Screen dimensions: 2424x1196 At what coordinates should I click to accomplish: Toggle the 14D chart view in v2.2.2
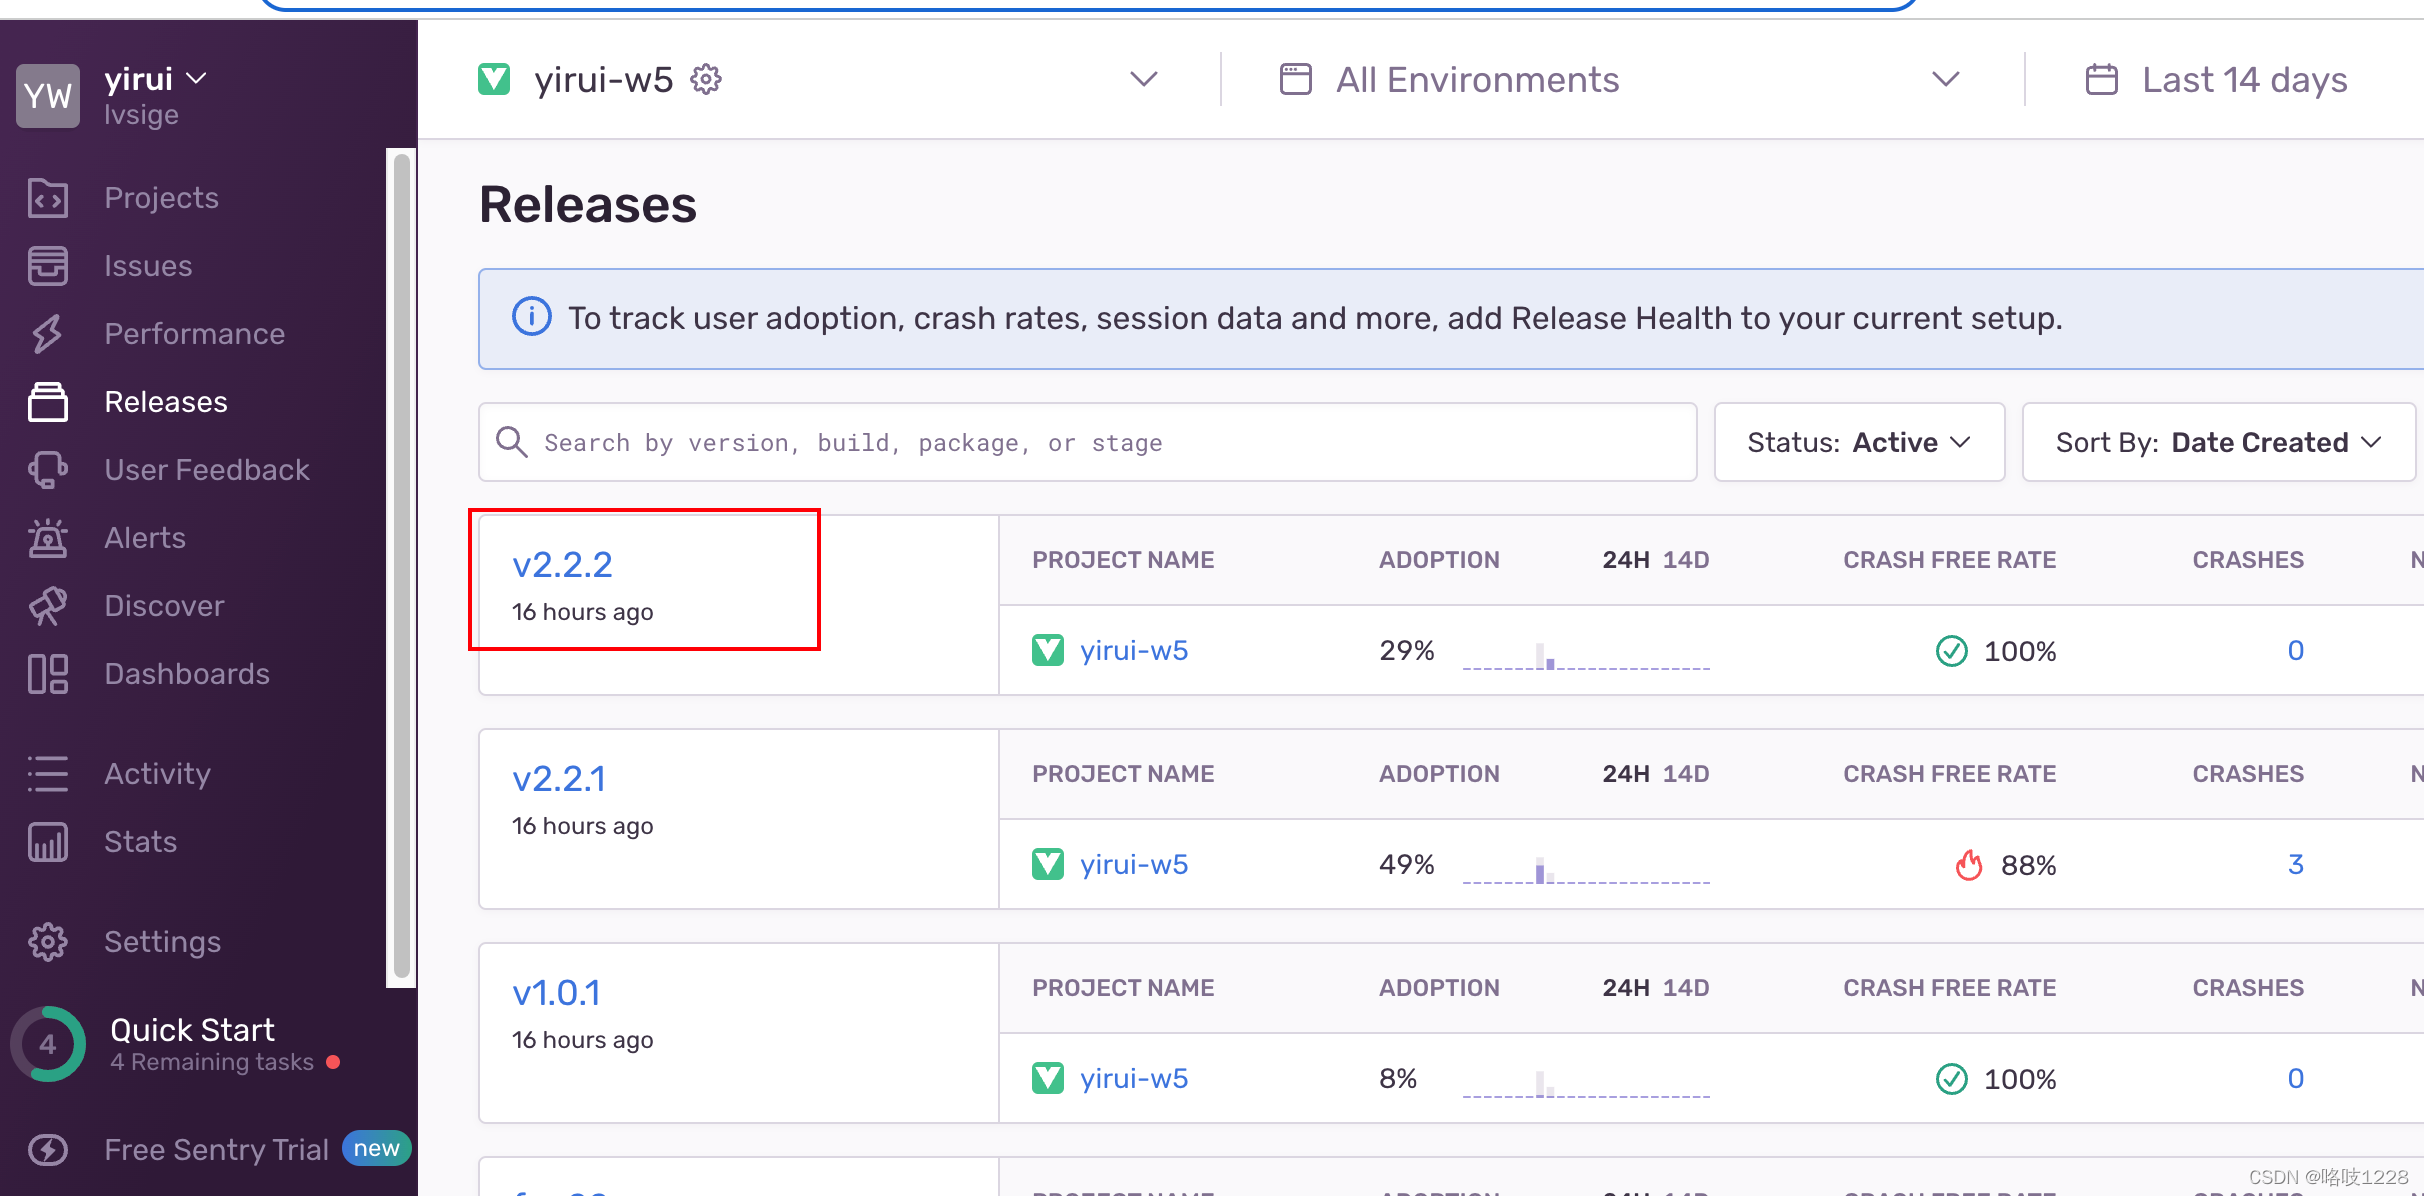[1686, 560]
